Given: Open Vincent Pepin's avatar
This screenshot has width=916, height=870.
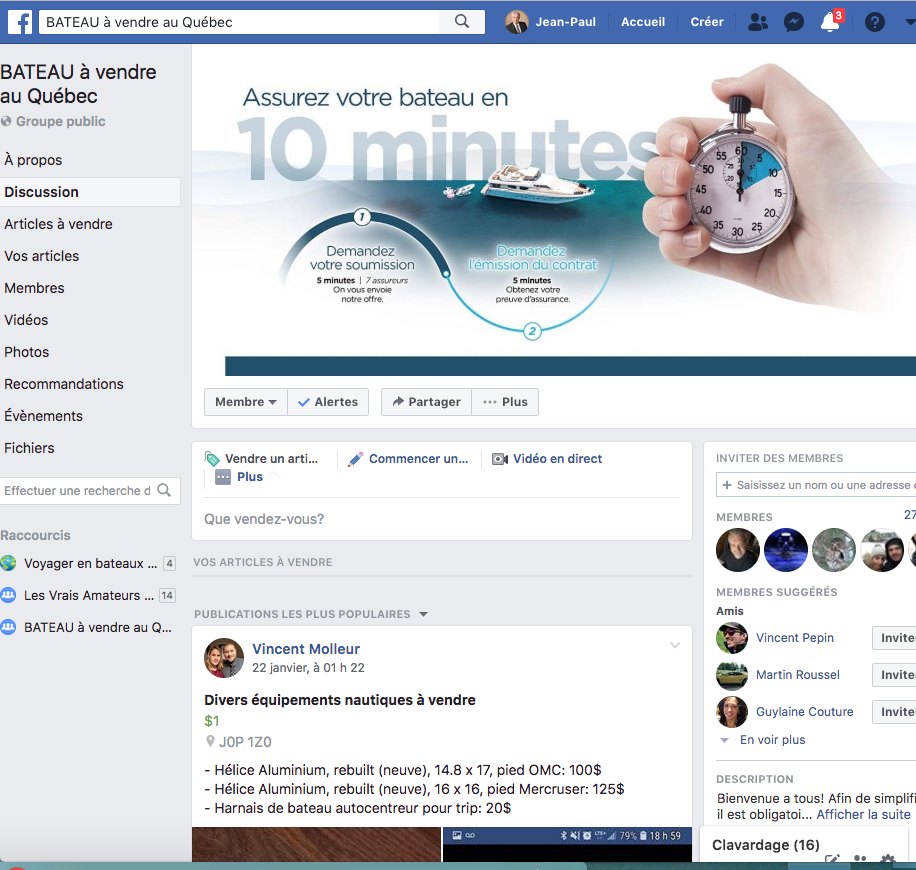Looking at the screenshot, I should point(732,638).
